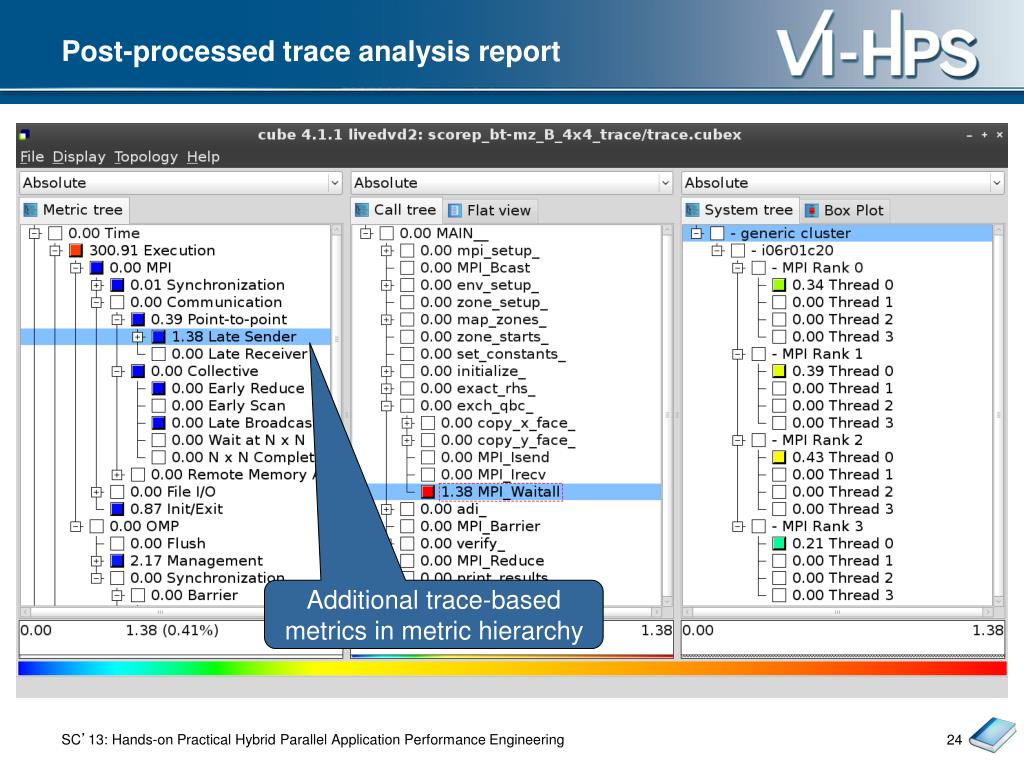Click the rainbow color scale bar
Screen dimensions: 1024x768
[512, 668]
